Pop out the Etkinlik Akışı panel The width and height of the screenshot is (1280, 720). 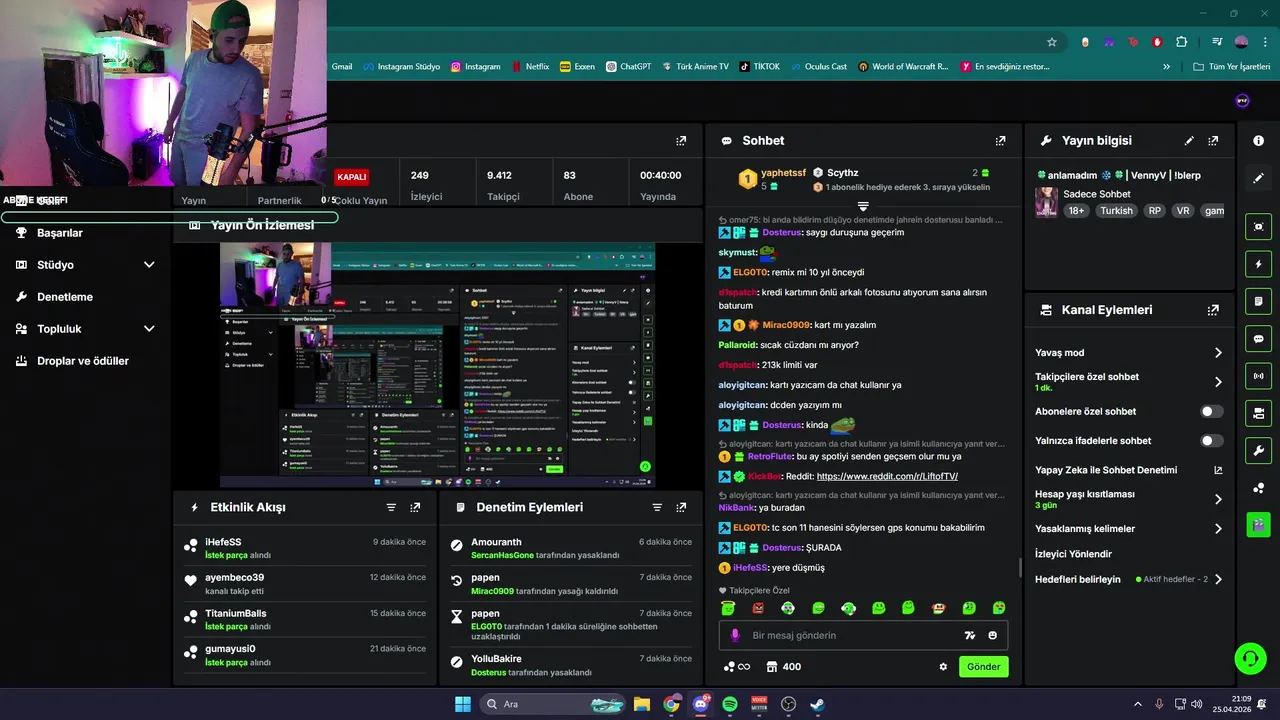(415, 507)
